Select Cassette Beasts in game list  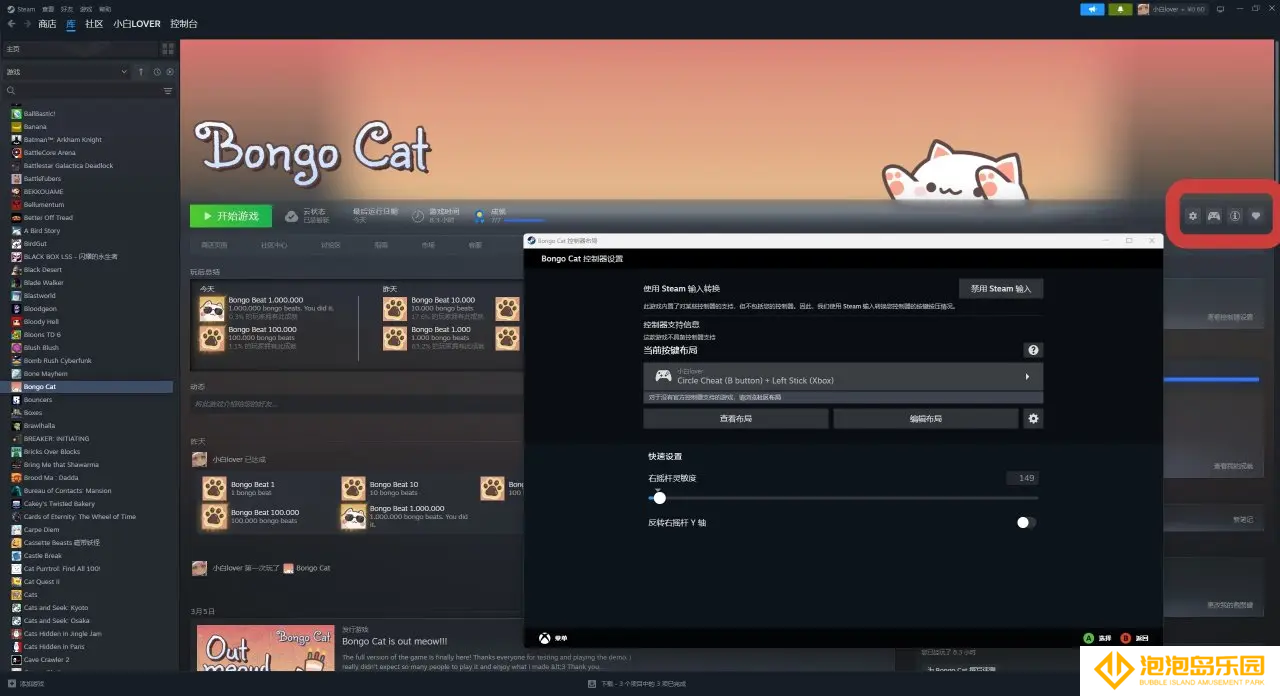91,543
